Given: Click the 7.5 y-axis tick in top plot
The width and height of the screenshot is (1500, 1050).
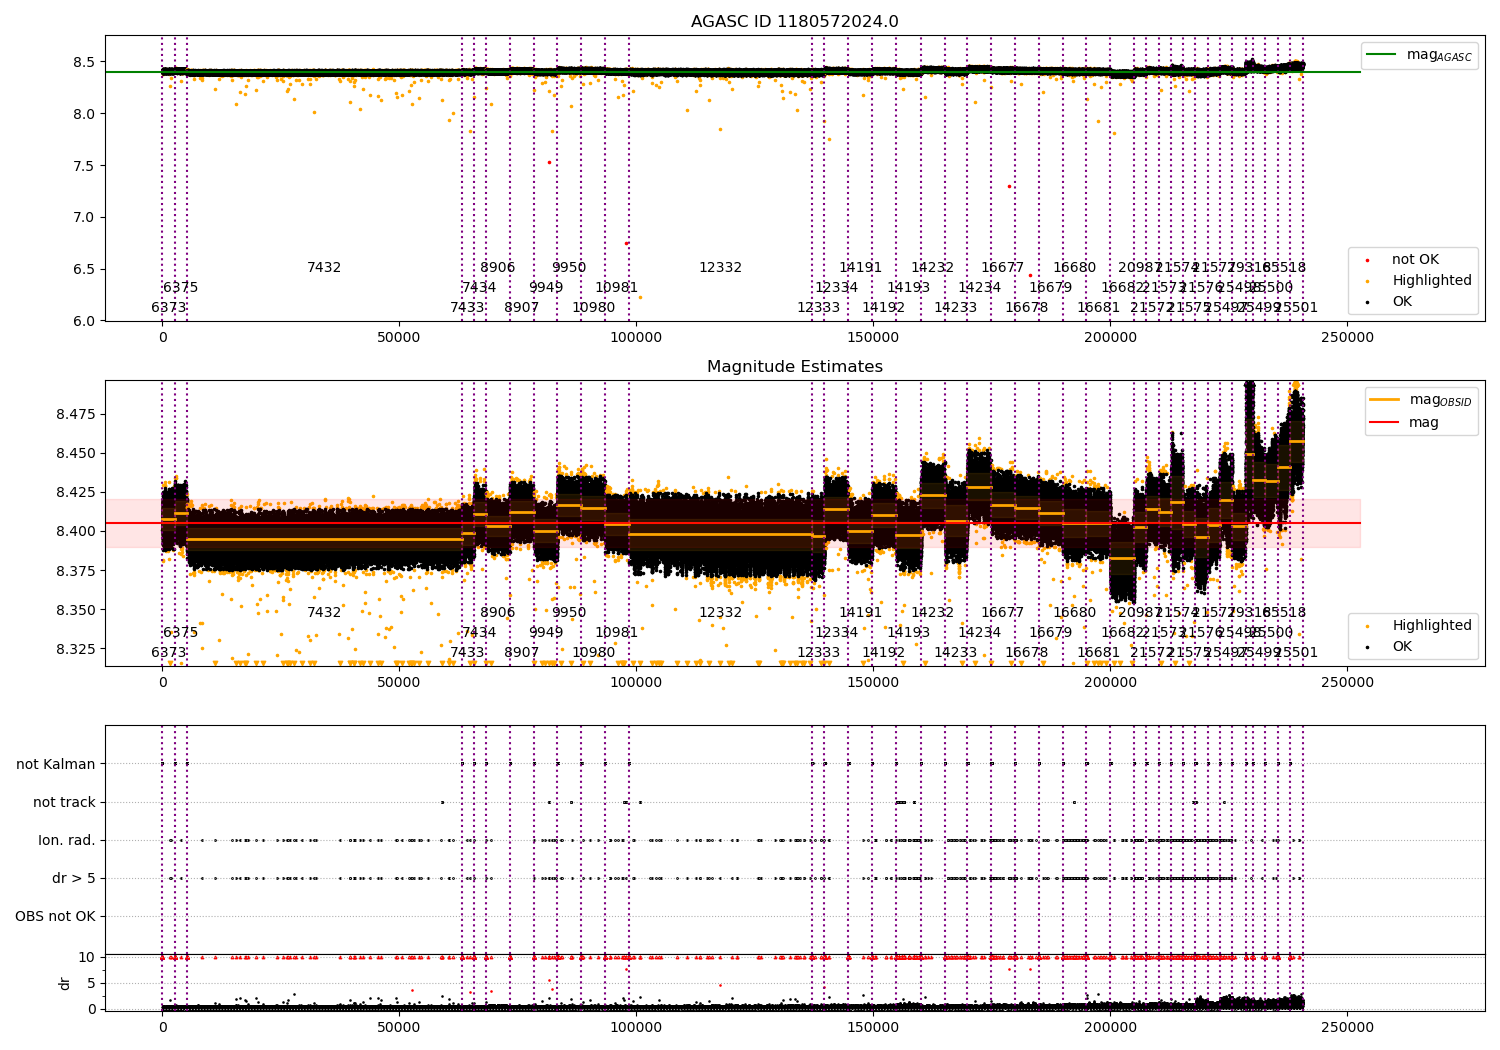Looking at the screenshot, I should pyautogui.click(x=85, y=166).
